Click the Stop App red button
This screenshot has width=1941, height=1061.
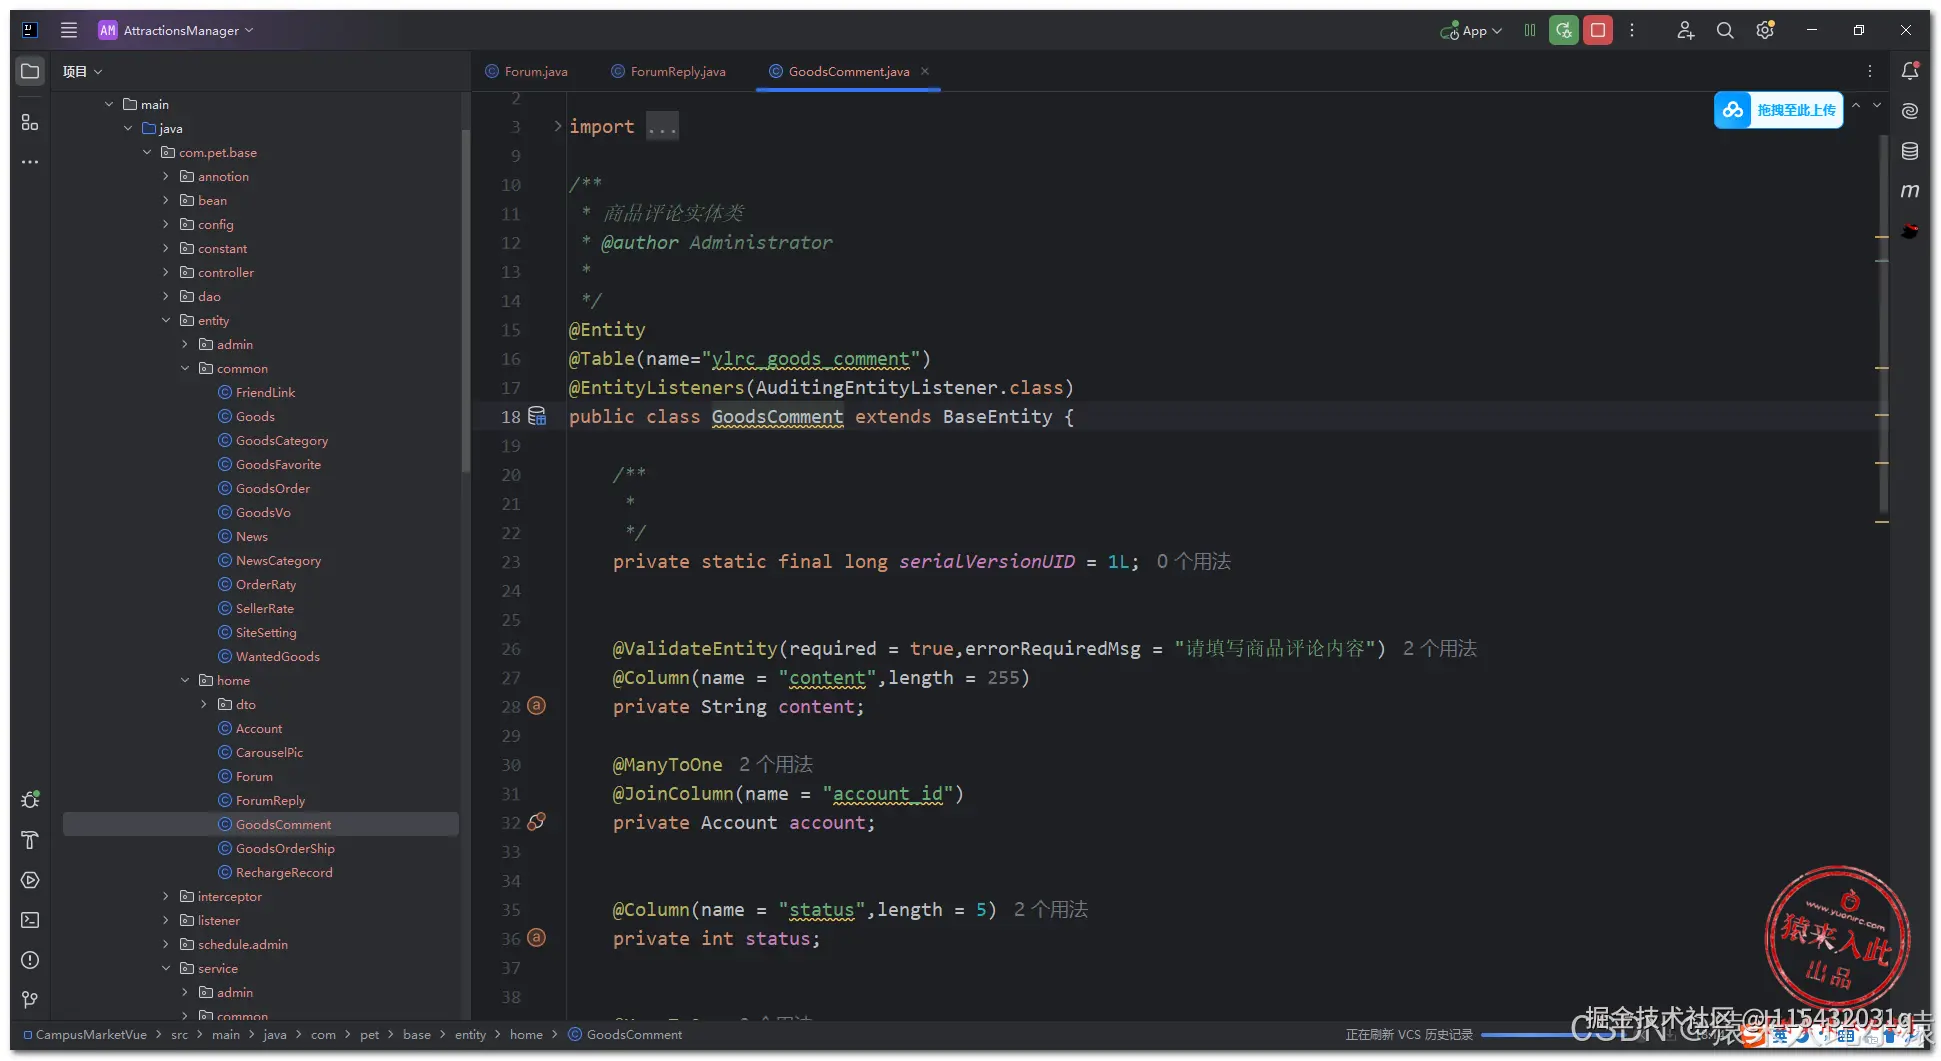point(1598,31)
